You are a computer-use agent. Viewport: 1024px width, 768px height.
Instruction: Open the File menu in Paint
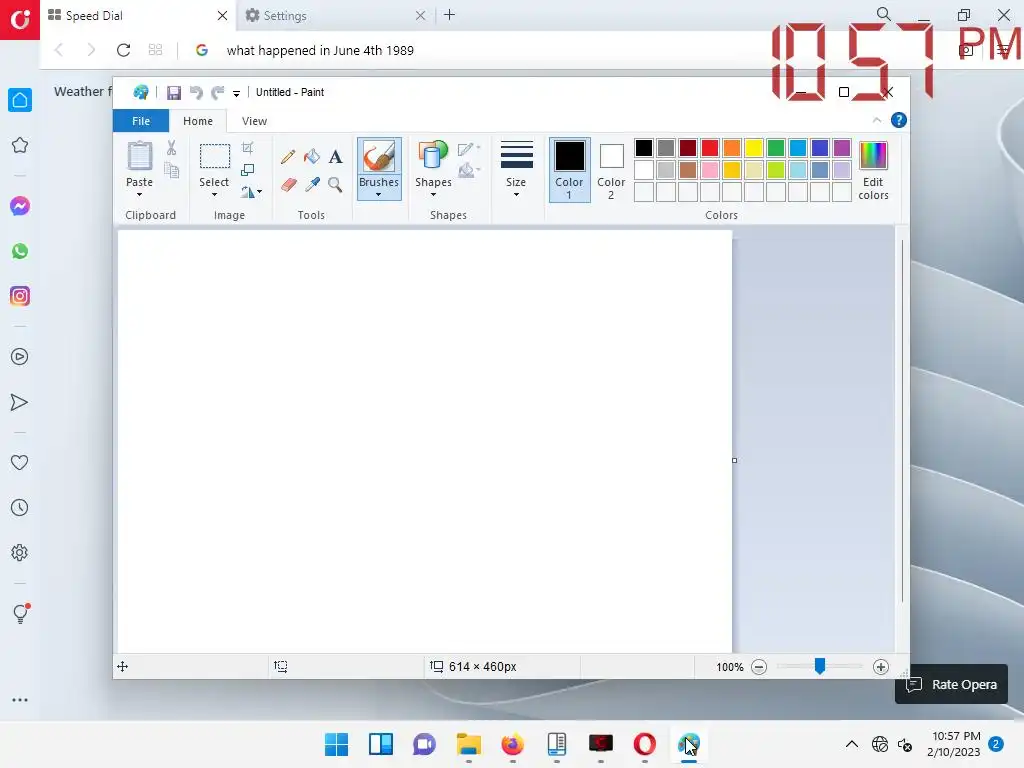pos(141,121)
